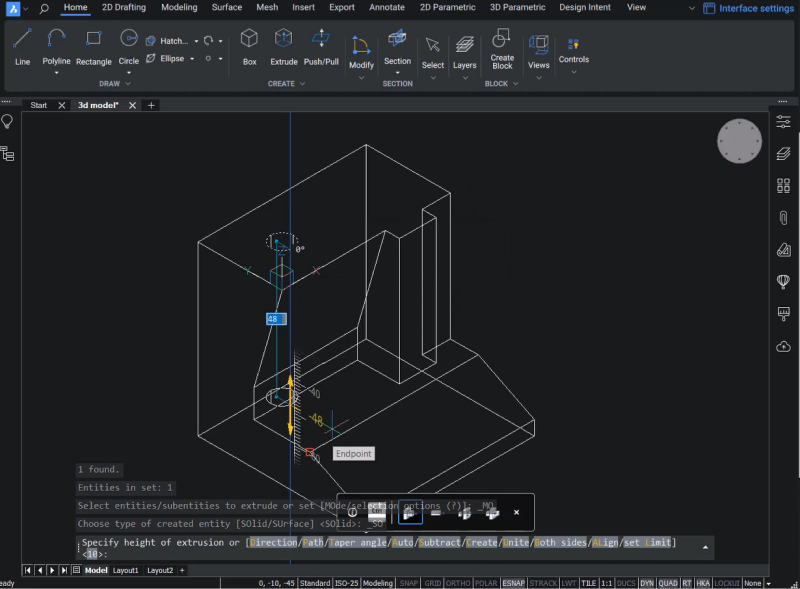The width and height of the screenshot is (800, 589).
Task: Enable ORTHO mode in the status bar
Action: [458, 583]
